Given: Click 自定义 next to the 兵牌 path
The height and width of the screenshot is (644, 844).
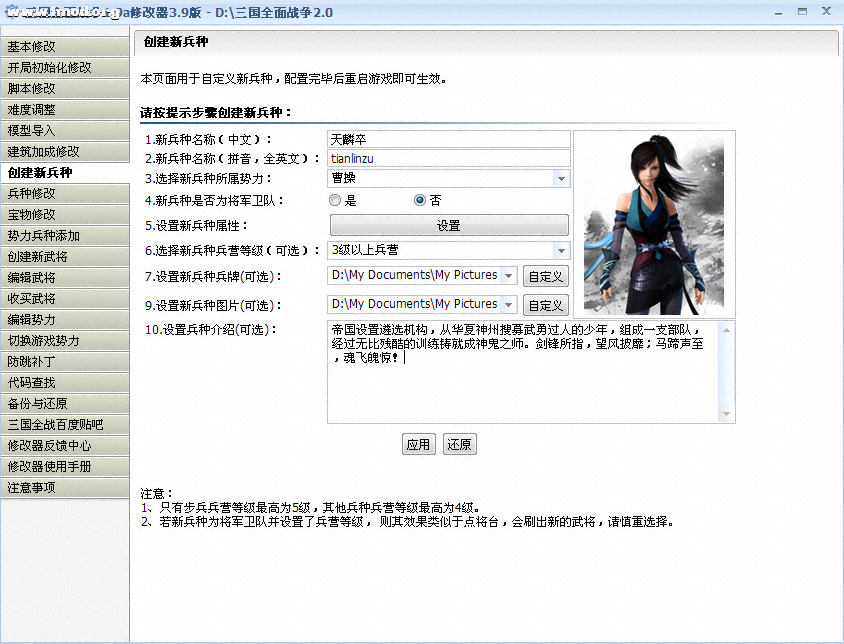Looking at the screenshot, I should pos(546,277).
